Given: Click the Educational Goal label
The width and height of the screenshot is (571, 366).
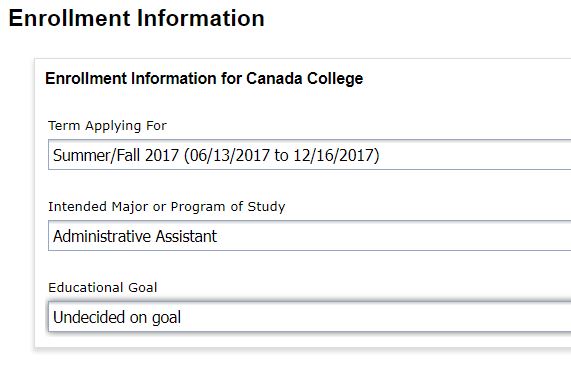Looking at the screenshot, I should (103, 288).
